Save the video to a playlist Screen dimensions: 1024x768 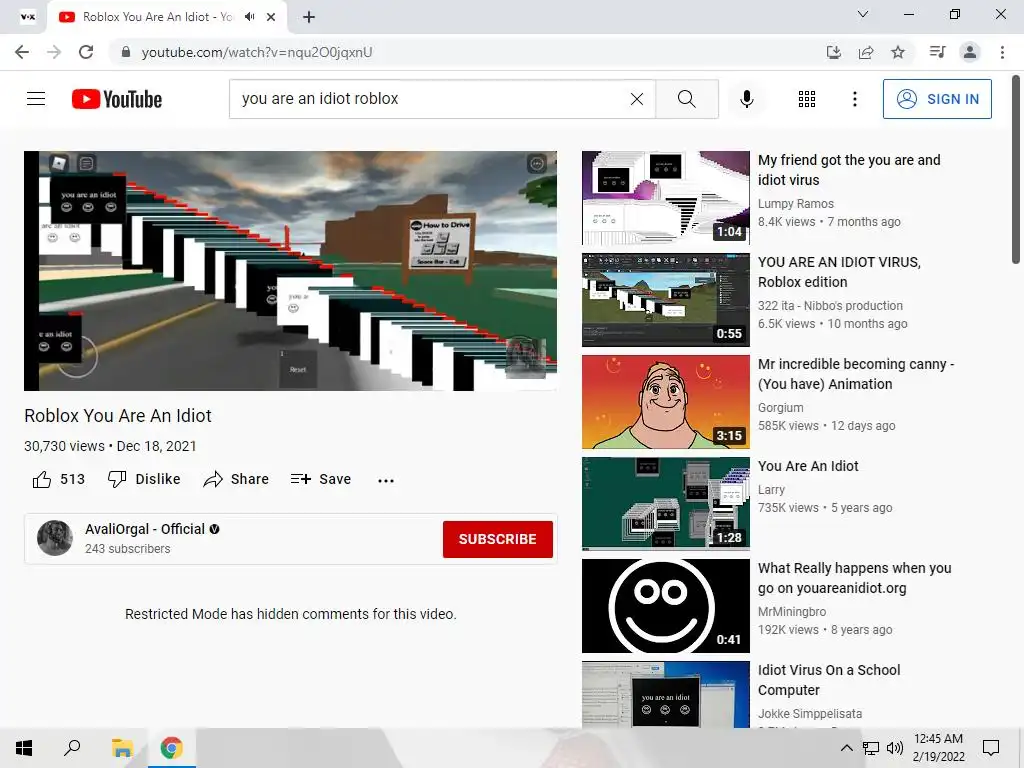(x=321, y=479)
